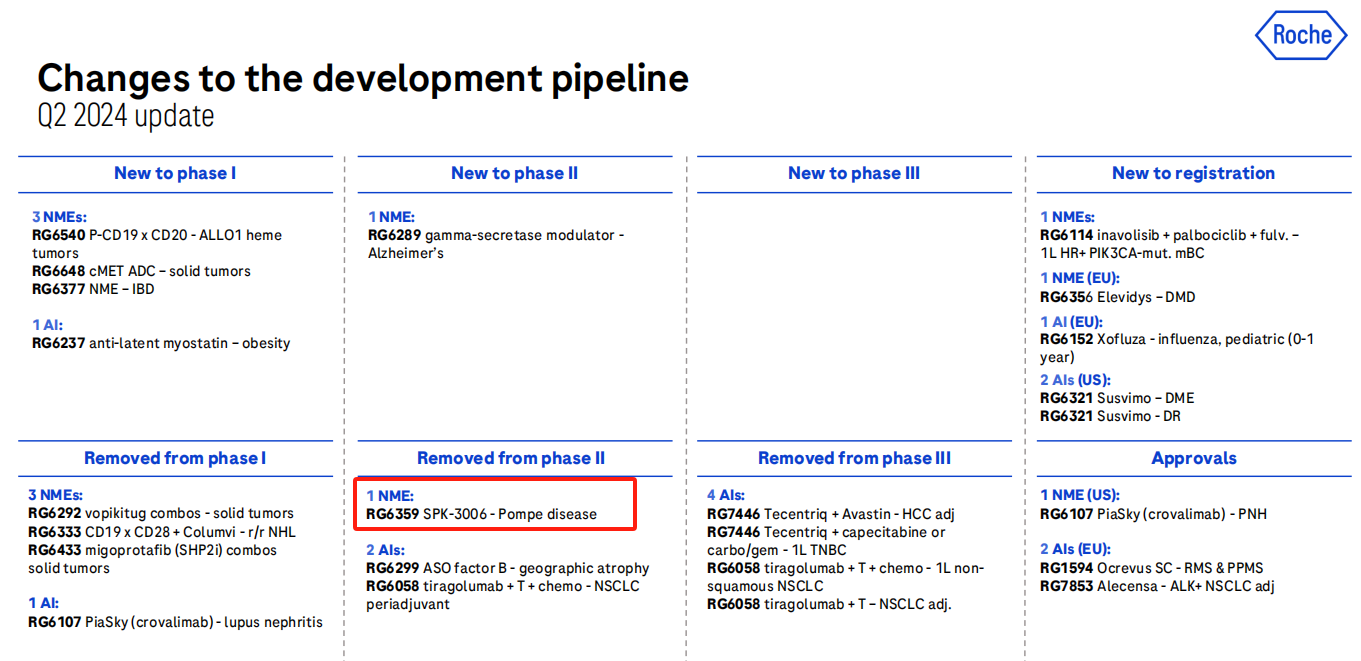Select RG6377 NME – IBD entry

93,289
